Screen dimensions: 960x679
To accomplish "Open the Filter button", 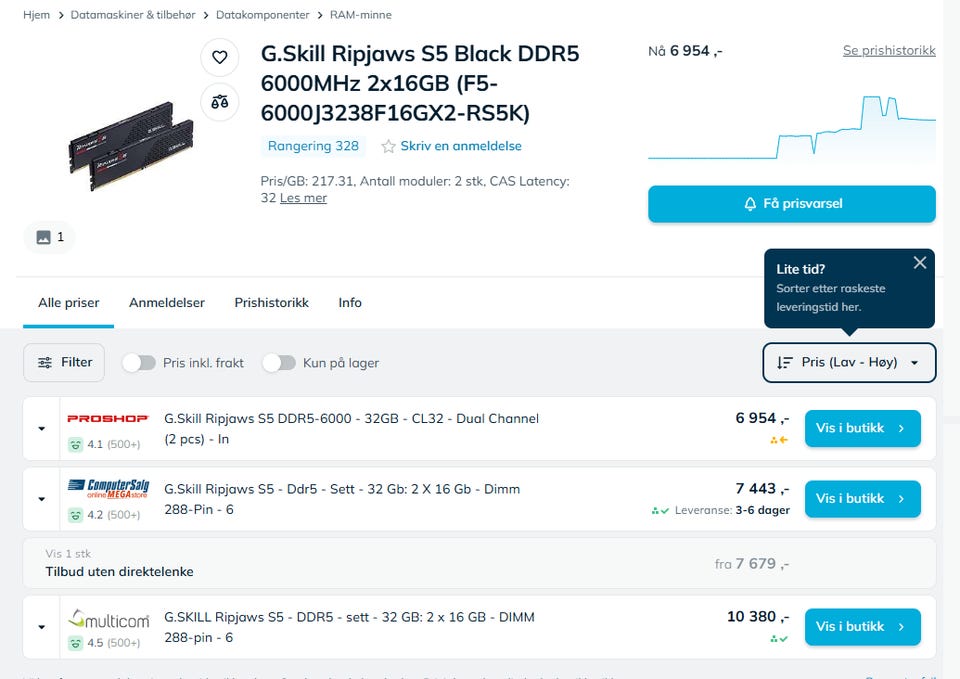I will [x=64, y=362].
